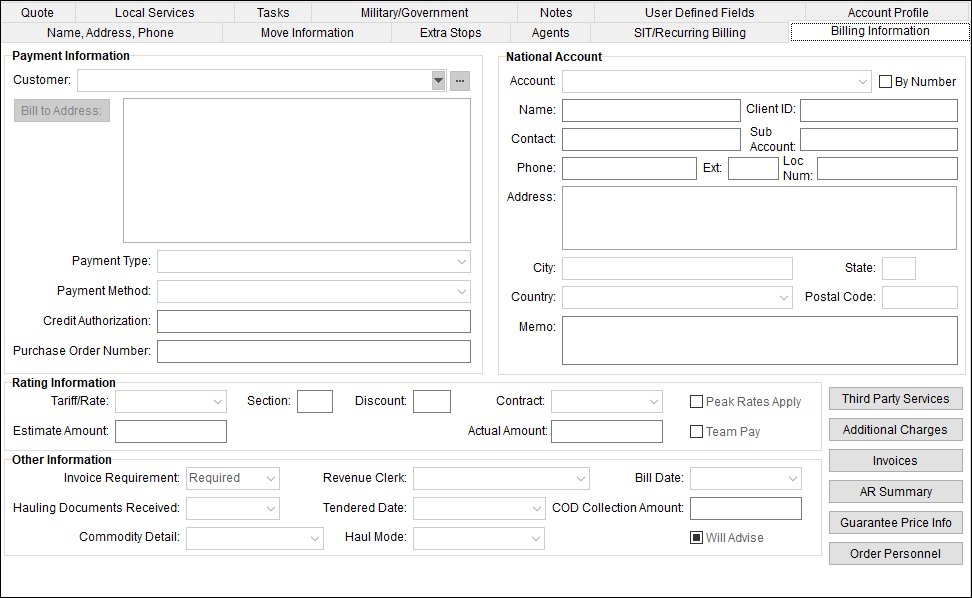
Task: Switch to the Quote tab
Action: [x=37, y=12]
